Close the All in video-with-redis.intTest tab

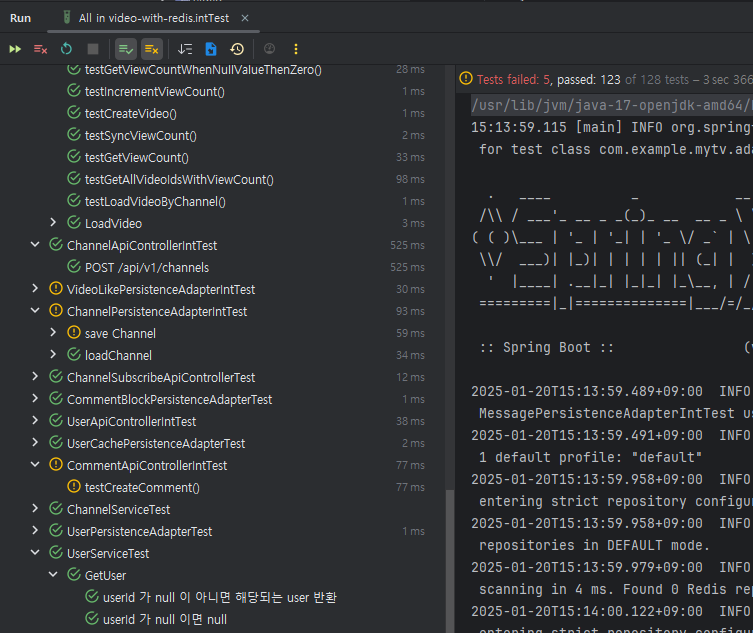pyautogui.click(x=245, y=18)
